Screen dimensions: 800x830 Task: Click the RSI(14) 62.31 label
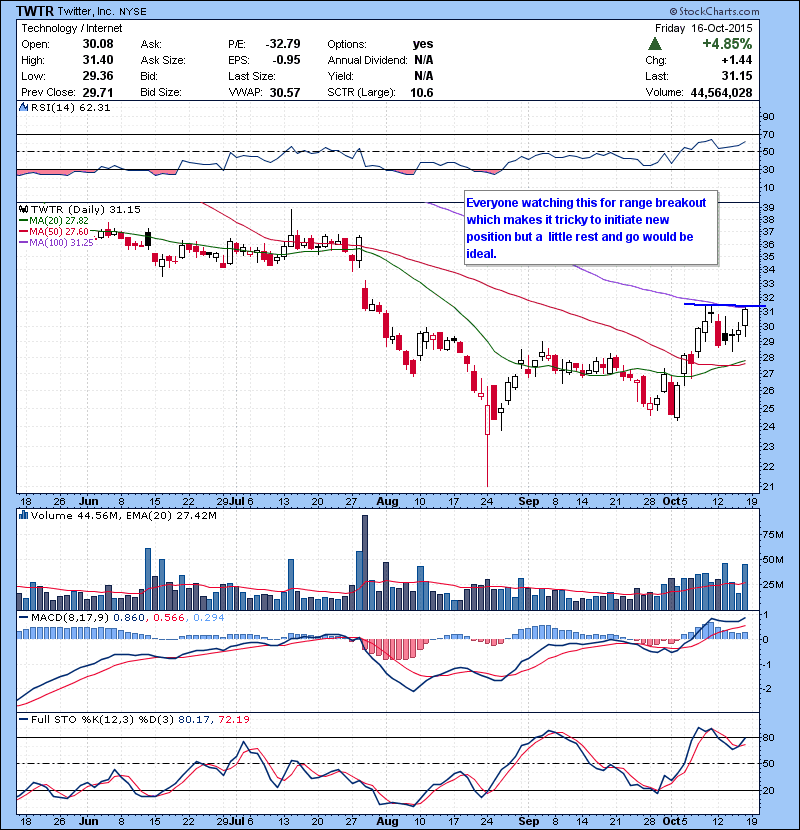(70, 107)
